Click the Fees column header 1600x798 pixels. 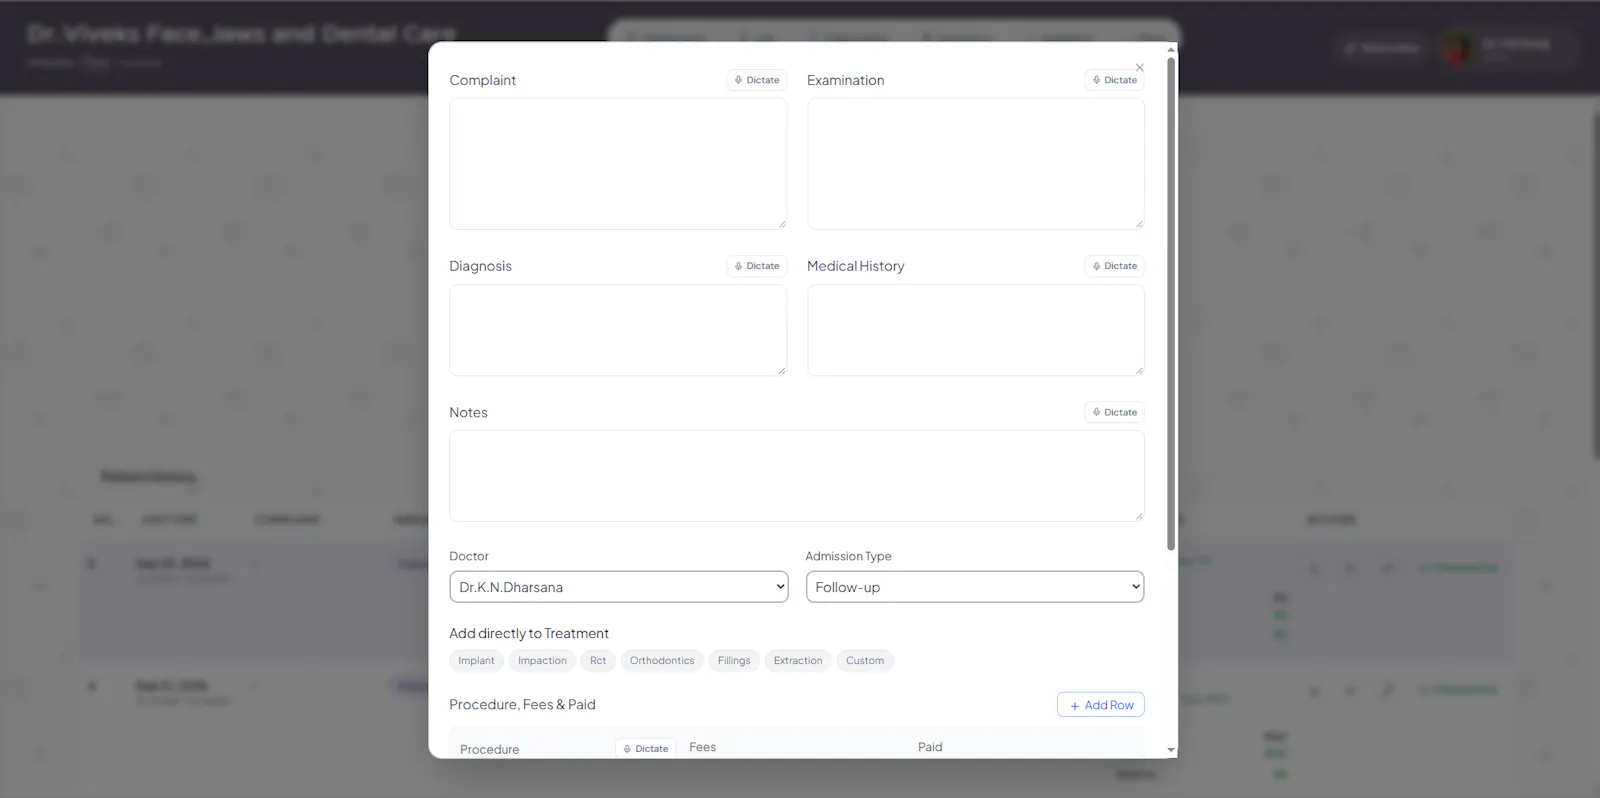click(702, 747)
